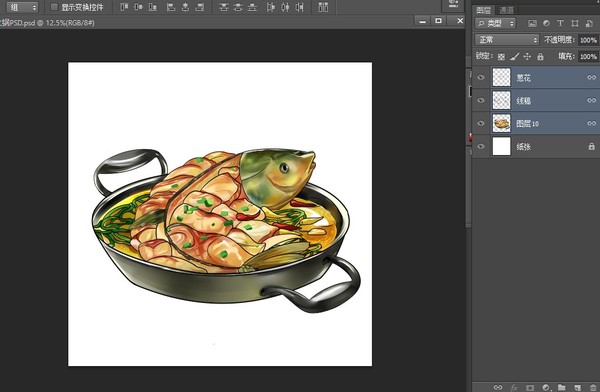Screen dimensions: 600x392
Task: Toggle visibility of 纸张 layer
Action: tap(481, 146)
